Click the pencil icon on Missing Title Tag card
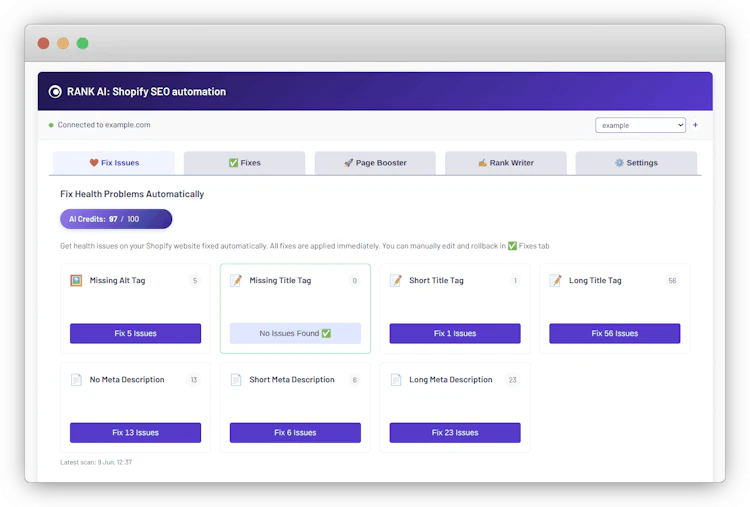The width and height of the screenshot is (750, 507). tap(236, 280)
